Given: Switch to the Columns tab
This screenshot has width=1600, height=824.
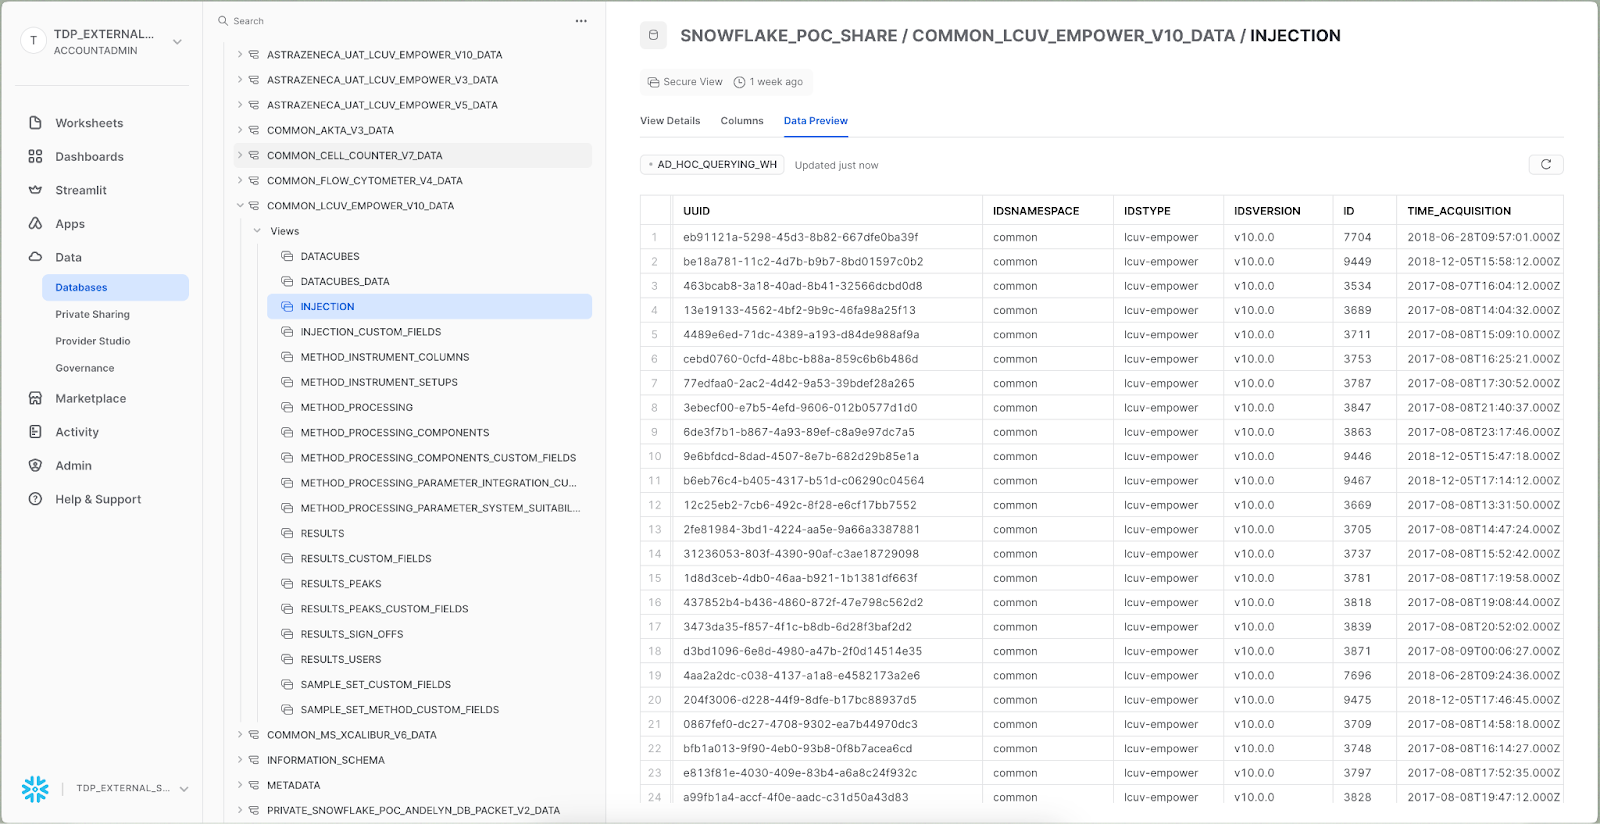Looking at the screenshot, I should click(x=742, y=121).
